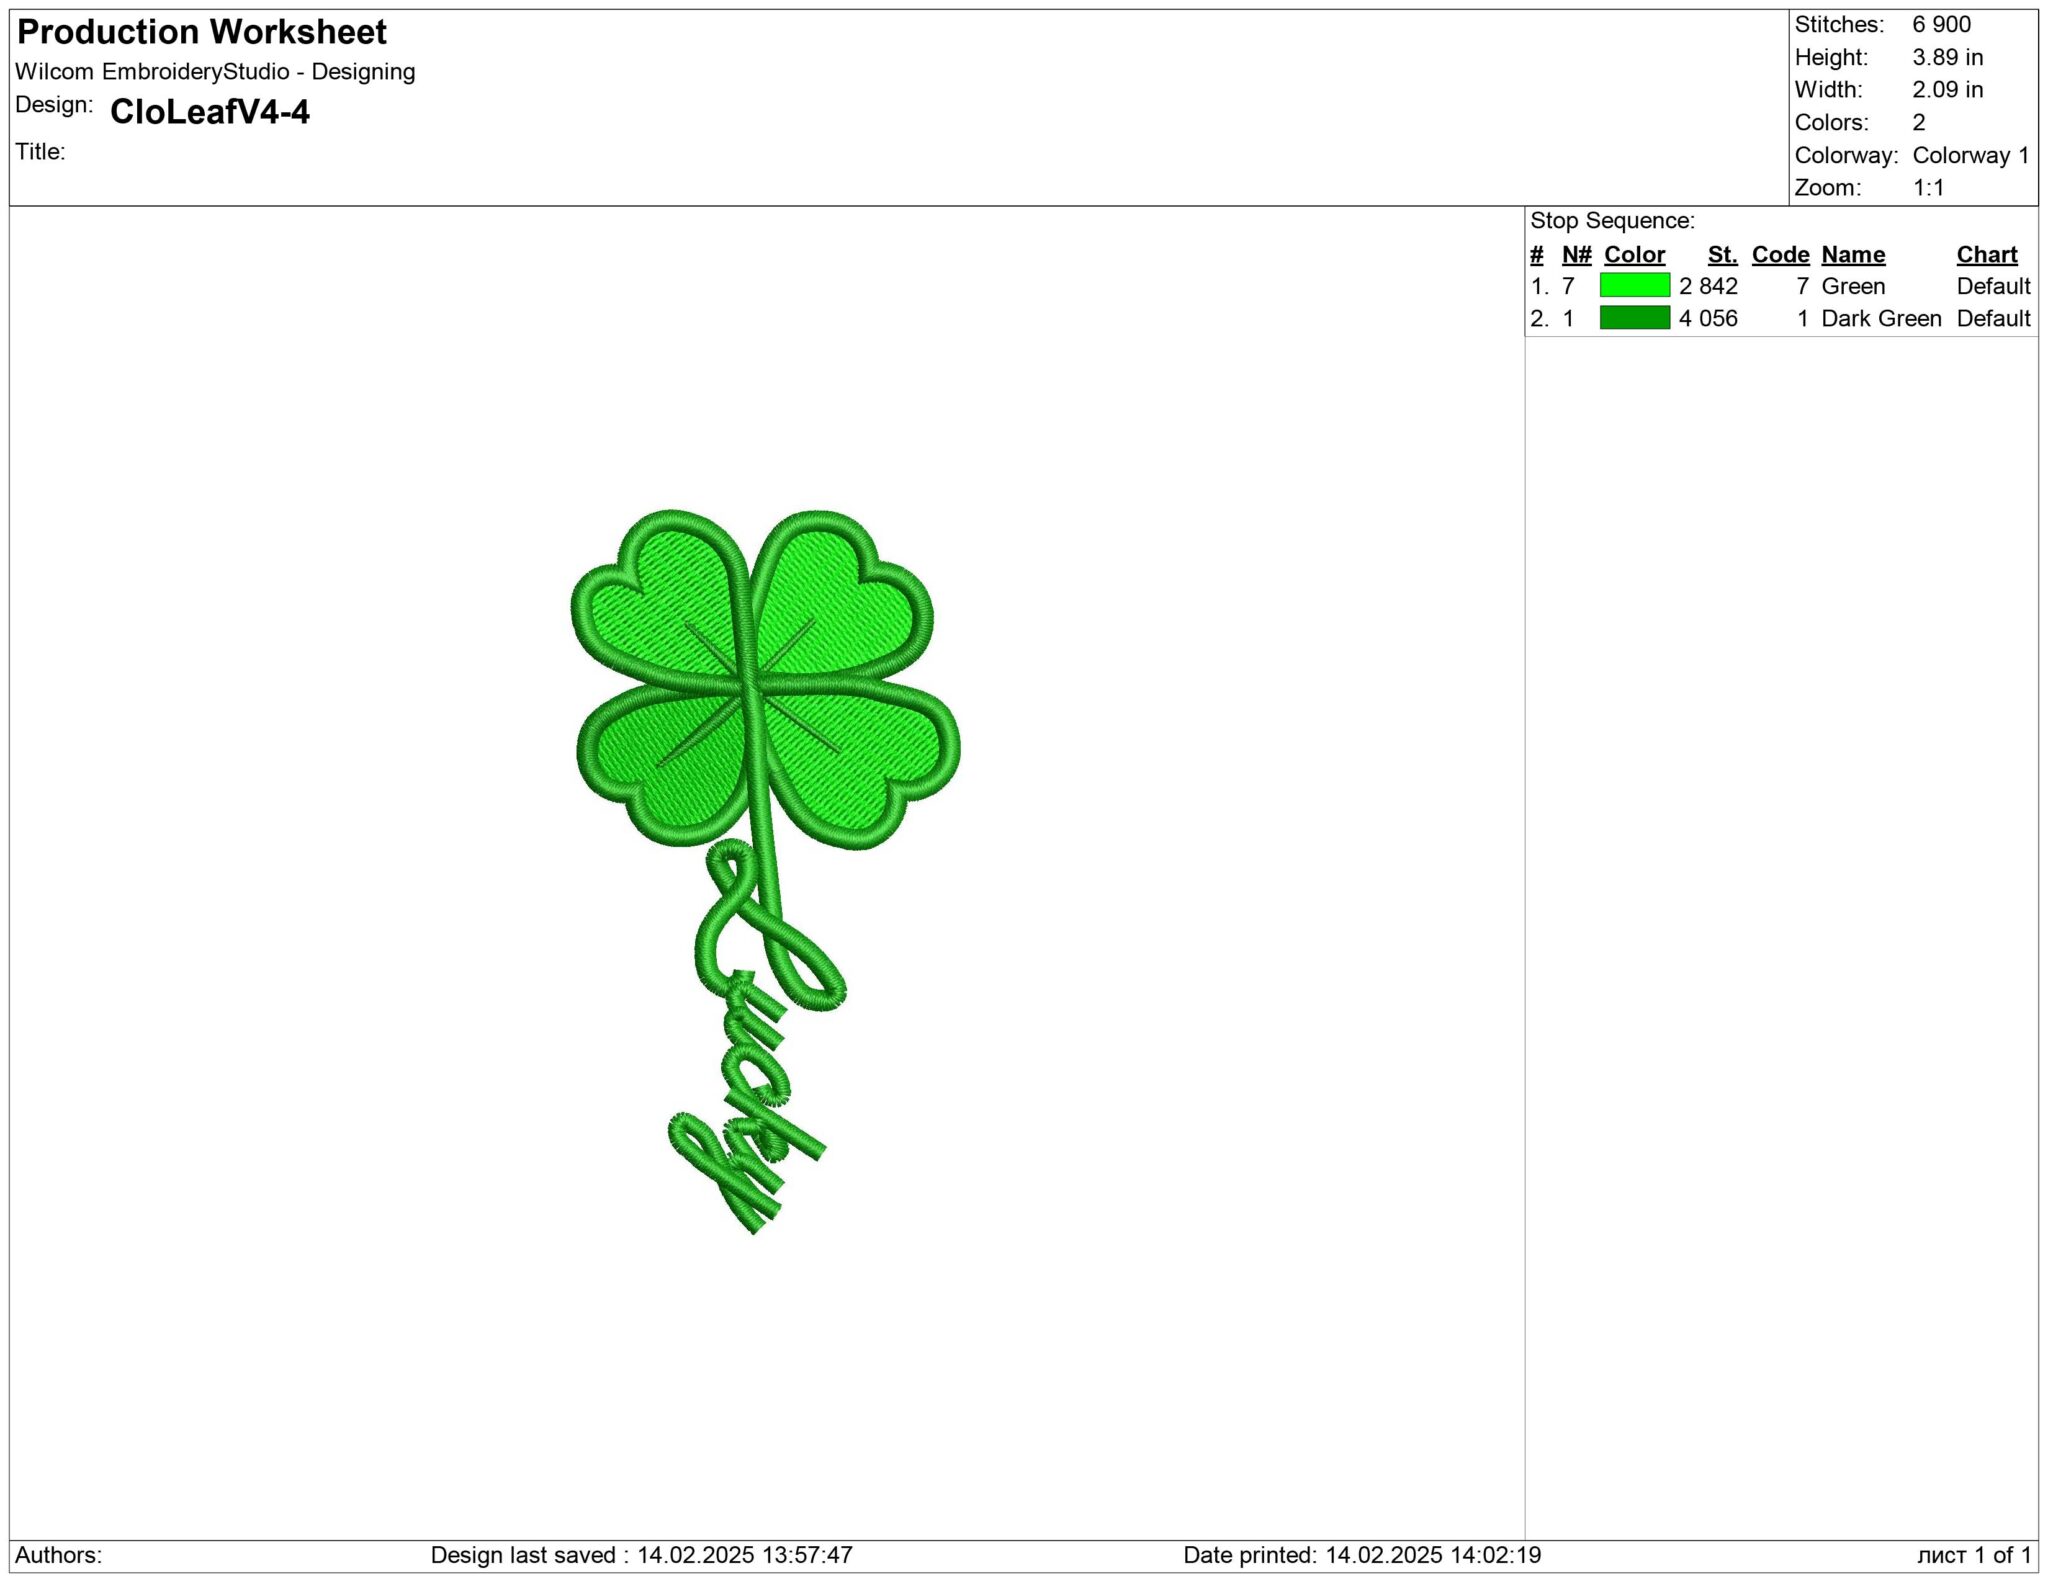Click the Dark Green color swatch in row 2
The width and height of the screenshot is (2048, 1576).
pos(1635,318)
